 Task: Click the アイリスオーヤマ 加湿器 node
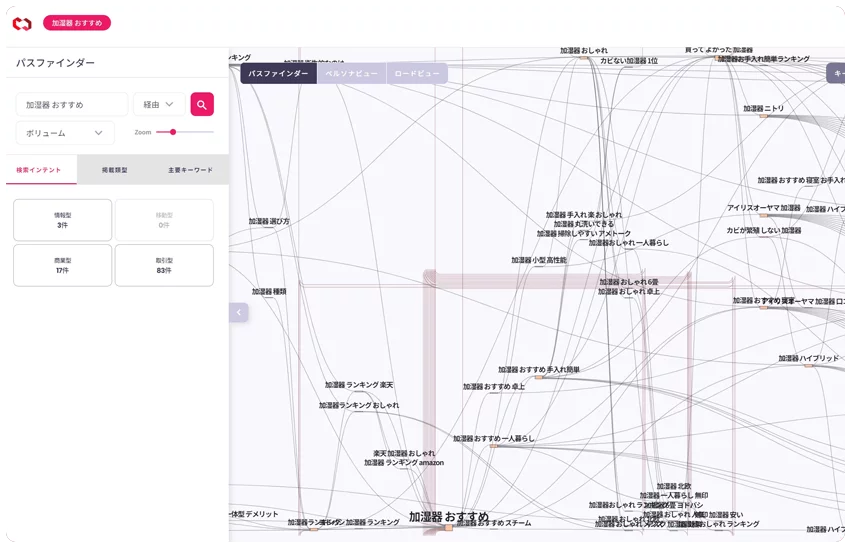pos(763,208)
